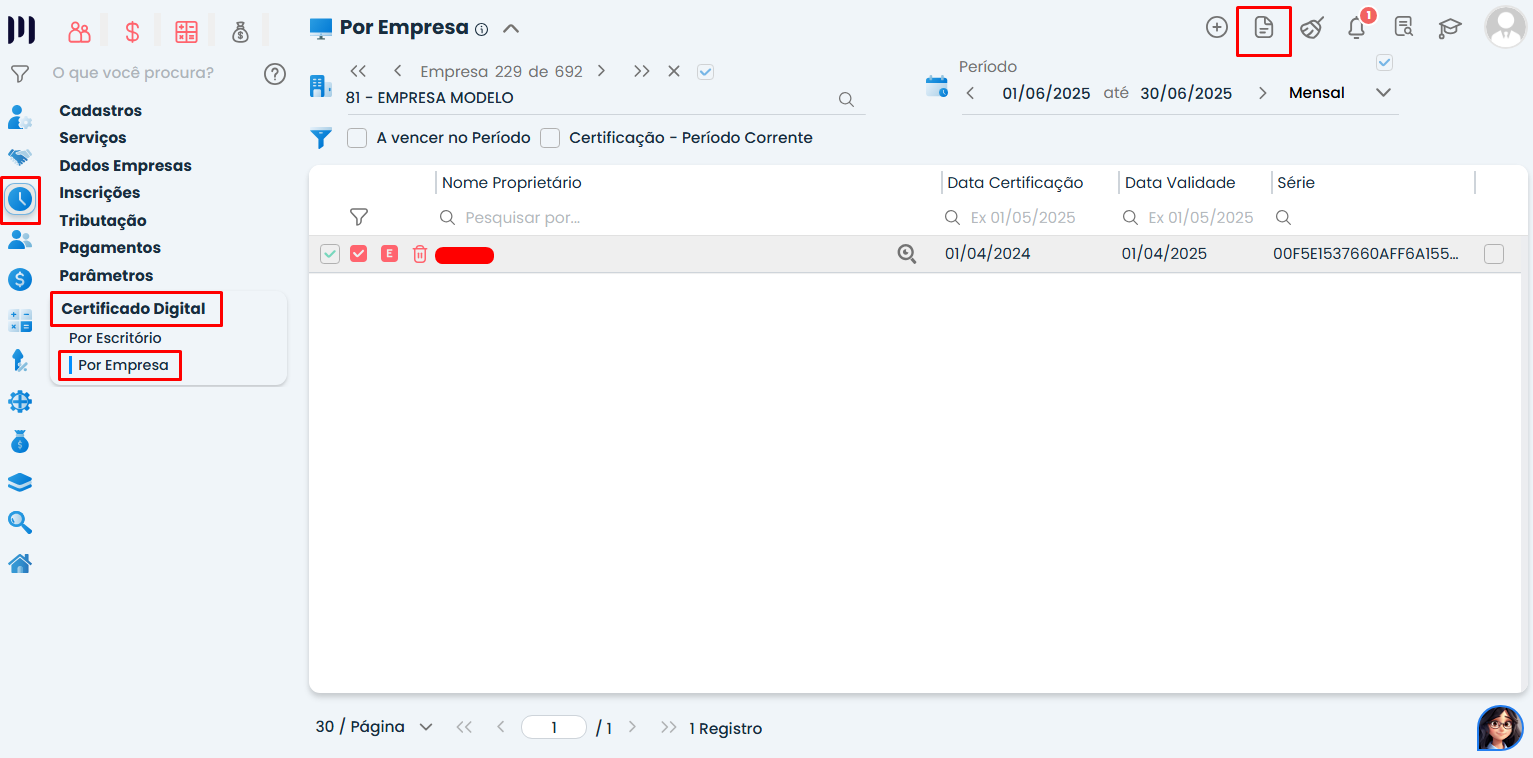Click the plus circle add icon

pos(1217,28)
